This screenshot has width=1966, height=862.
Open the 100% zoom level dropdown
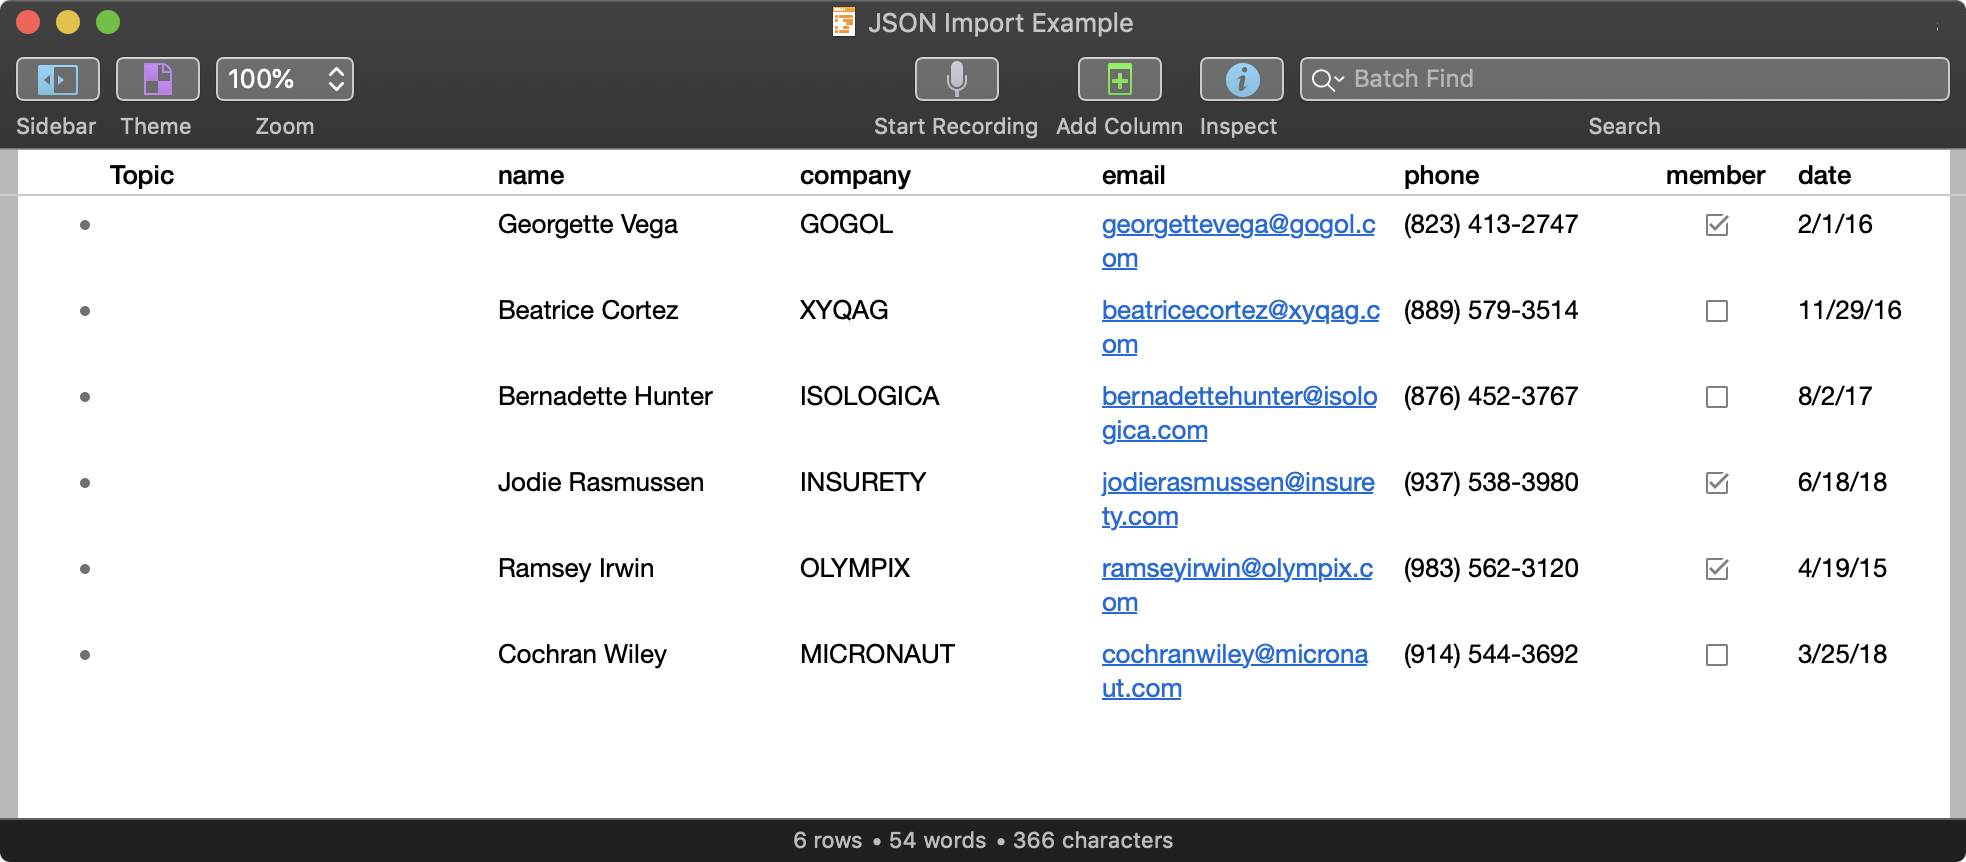click(x=284, y=79)
